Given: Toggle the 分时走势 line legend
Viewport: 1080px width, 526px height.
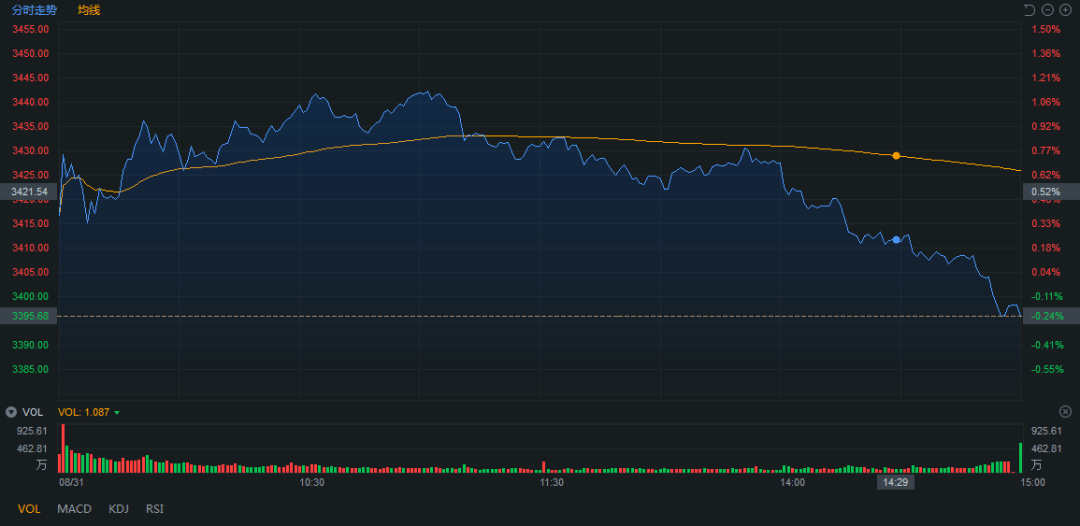Looking at the screenshot, I should click(34, 10).
